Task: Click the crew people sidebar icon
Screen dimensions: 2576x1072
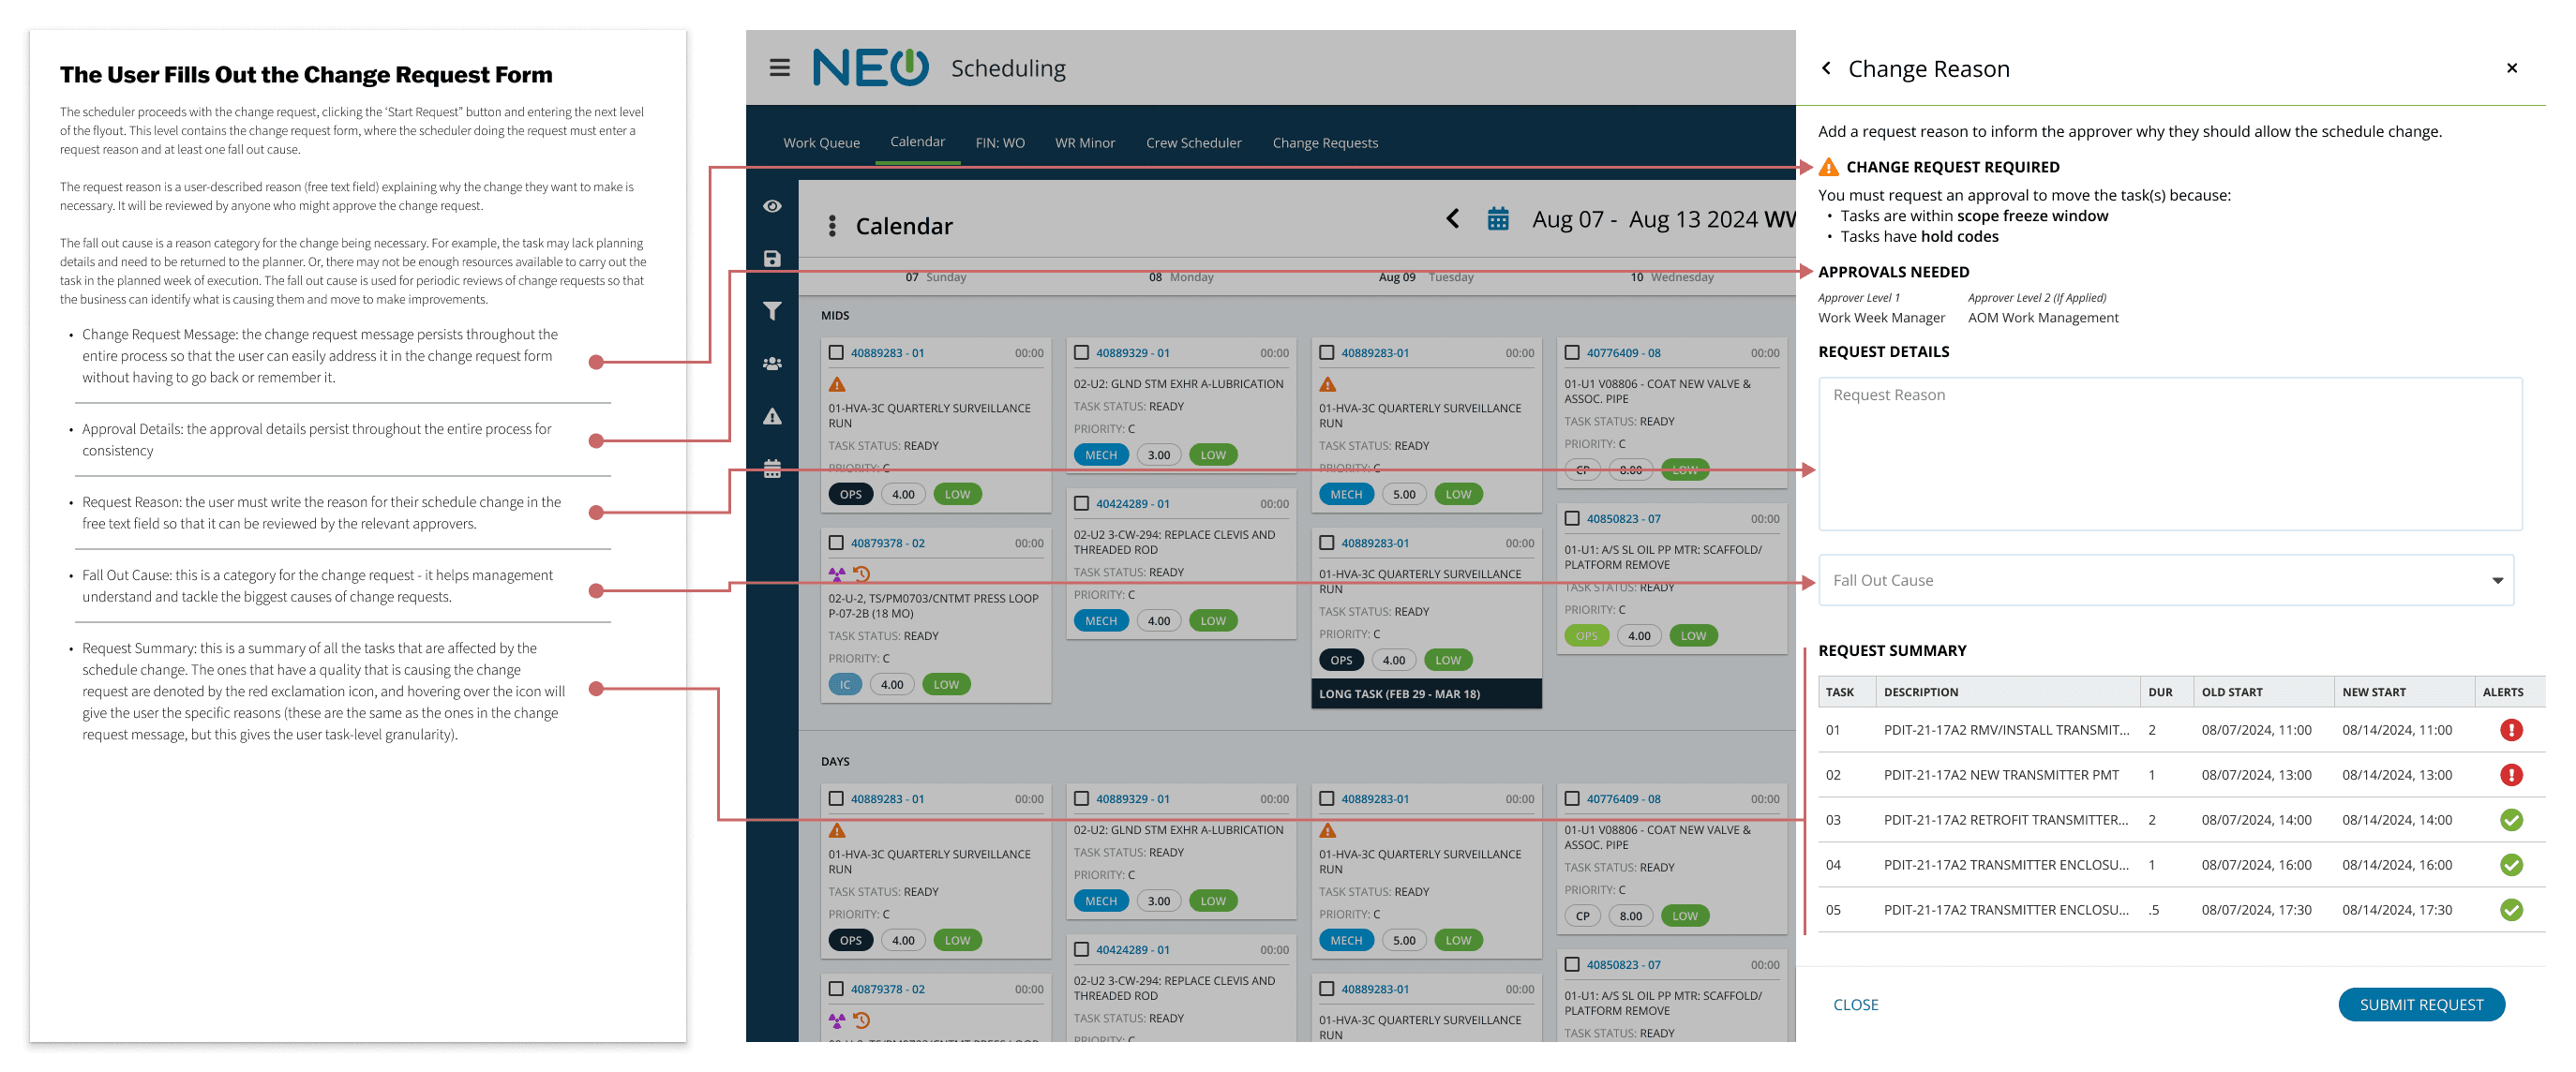Action: 772,364
